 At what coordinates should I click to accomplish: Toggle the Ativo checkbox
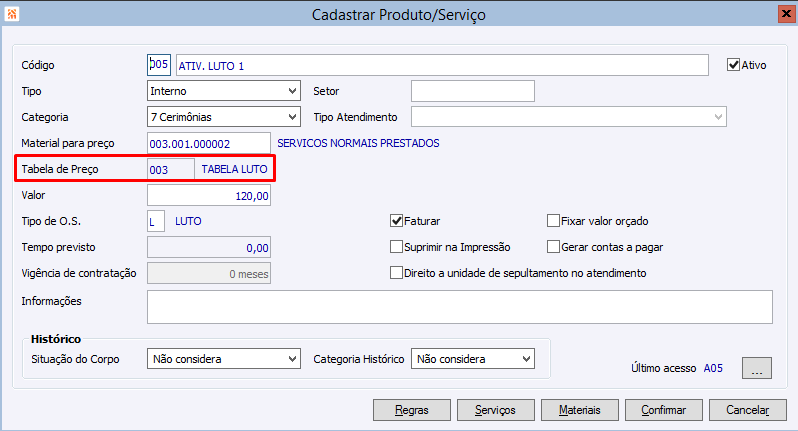coord(733,65)
